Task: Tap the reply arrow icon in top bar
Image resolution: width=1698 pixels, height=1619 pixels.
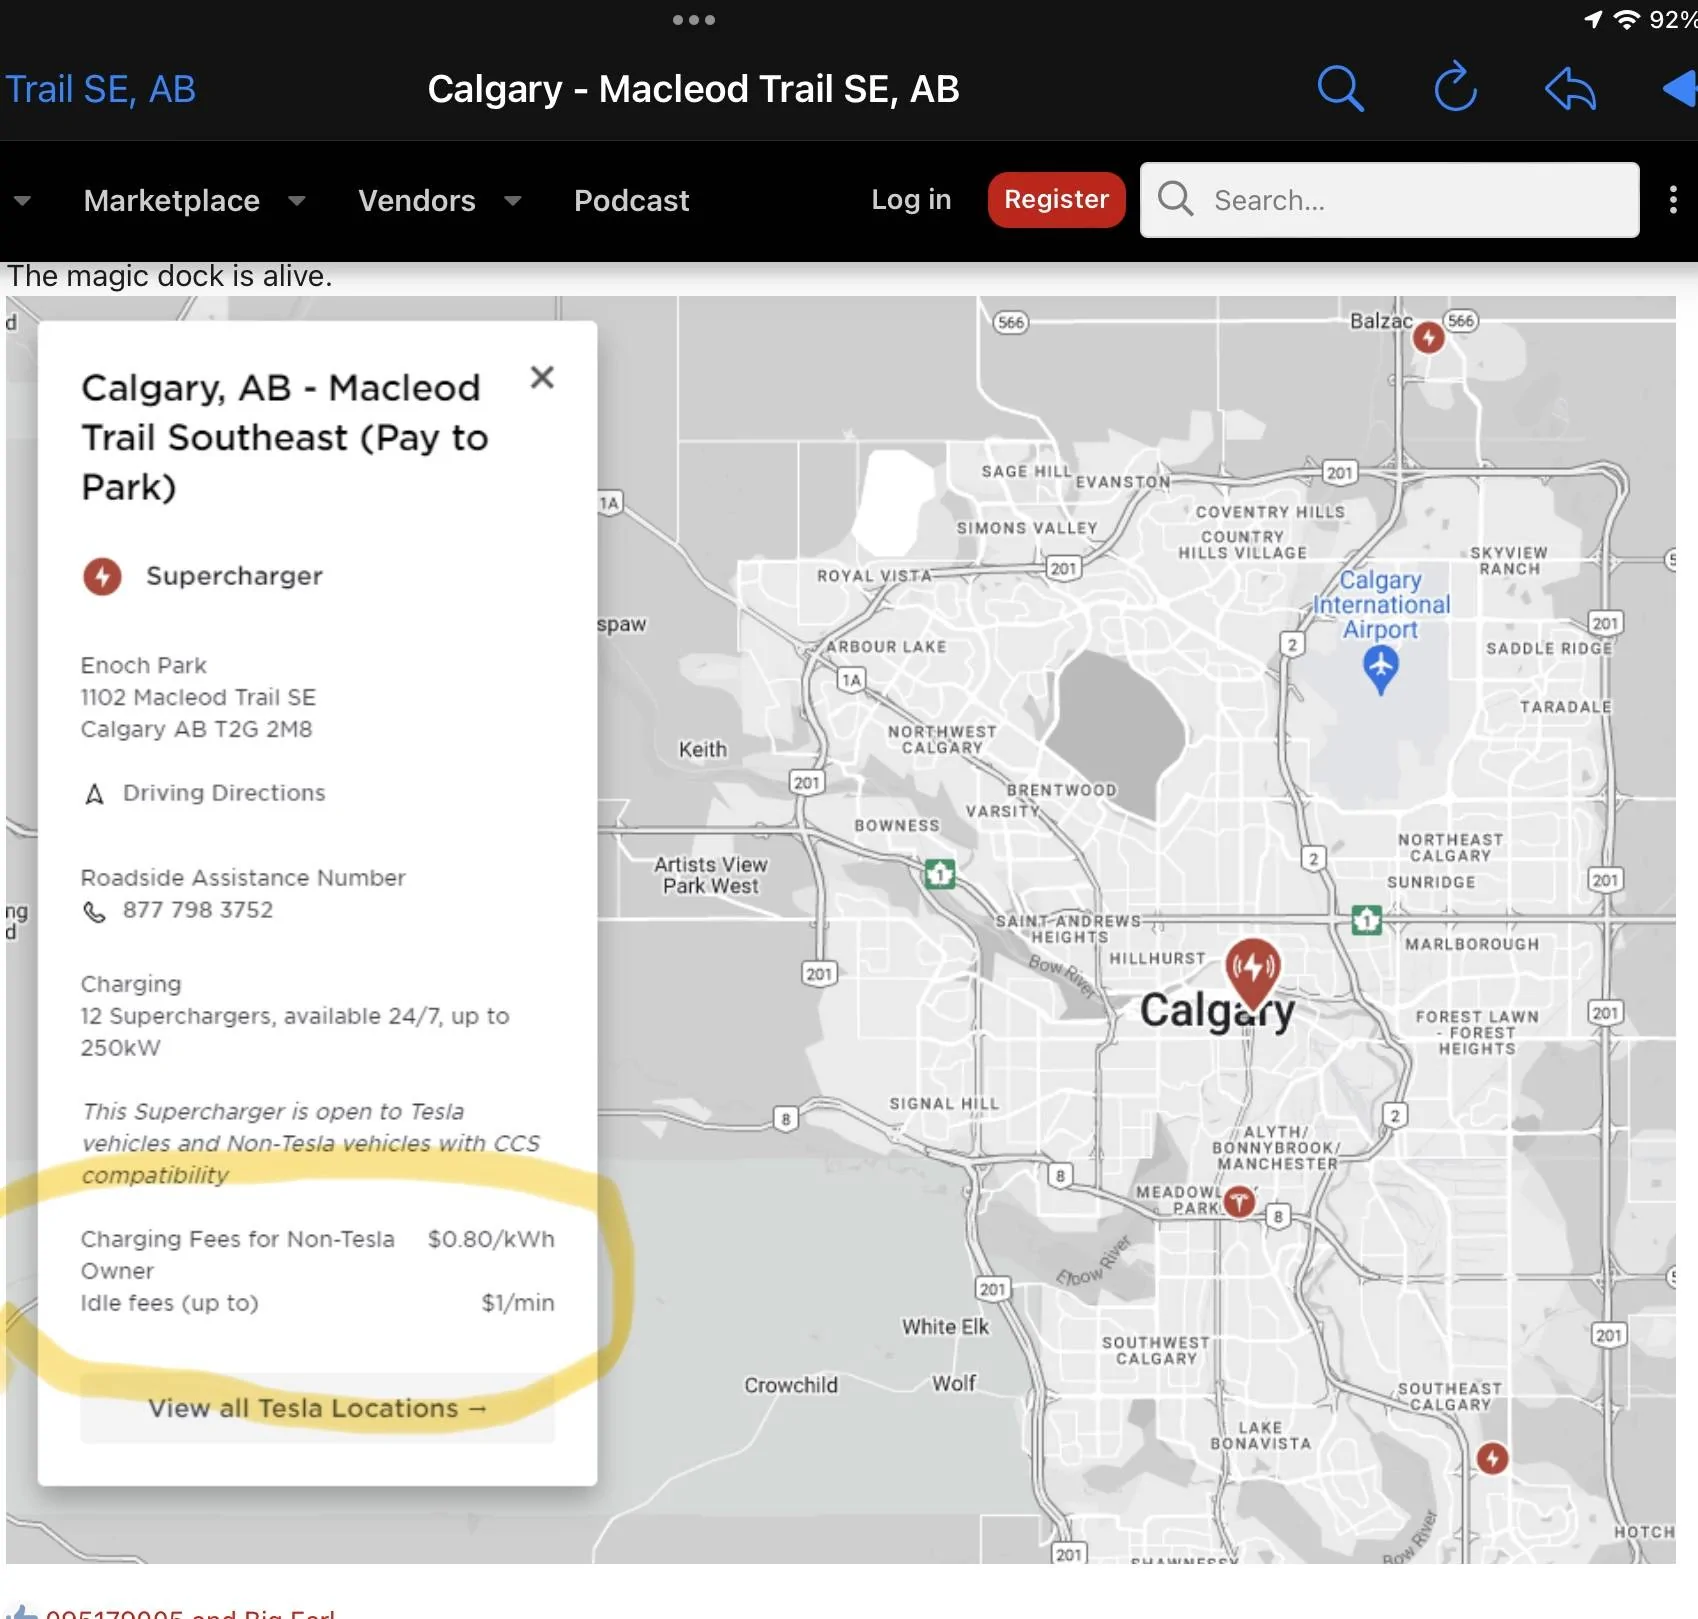Action: (x=1570, y=89)
